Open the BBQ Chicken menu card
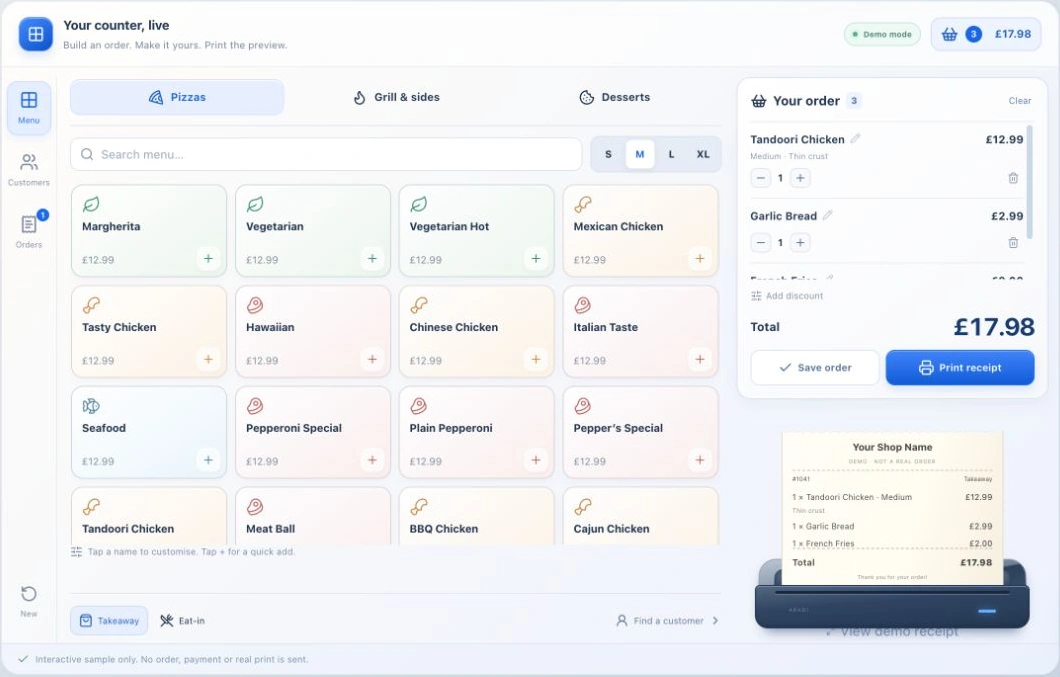This screenshot has width=1060, height=677. point(477,516)
